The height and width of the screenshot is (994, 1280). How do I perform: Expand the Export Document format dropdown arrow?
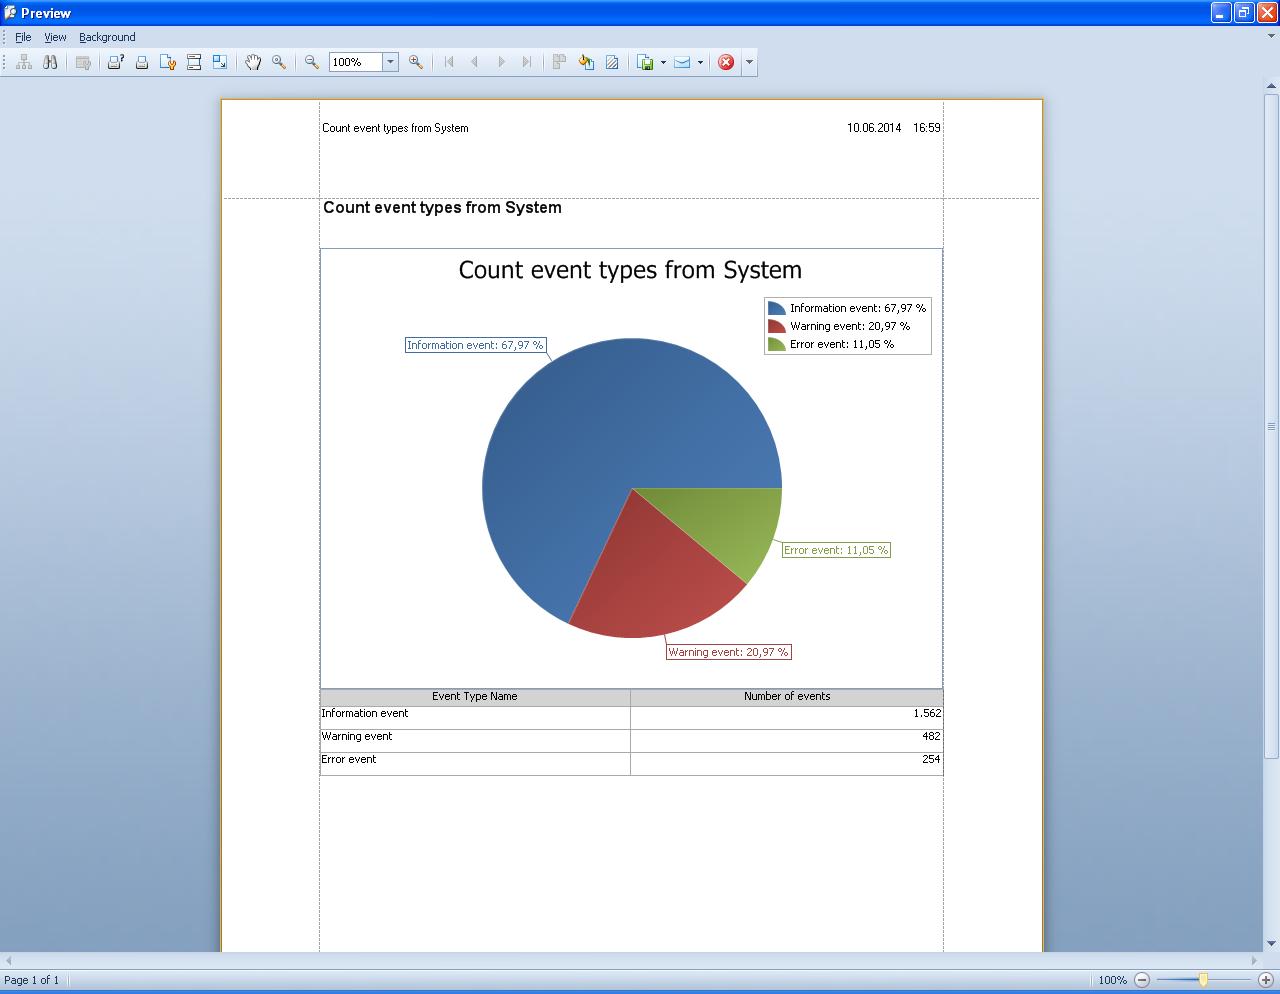pos(663,62)
